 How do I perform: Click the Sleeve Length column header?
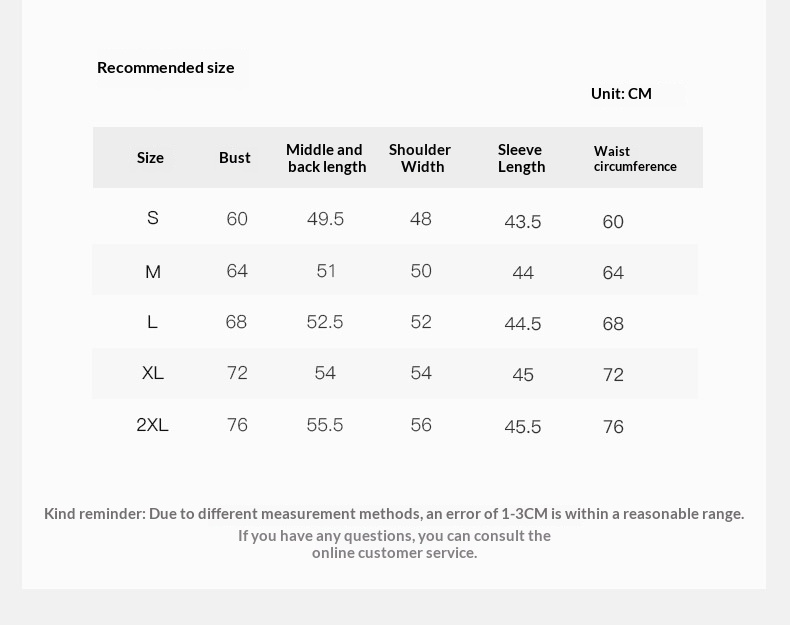coord(521,158)
